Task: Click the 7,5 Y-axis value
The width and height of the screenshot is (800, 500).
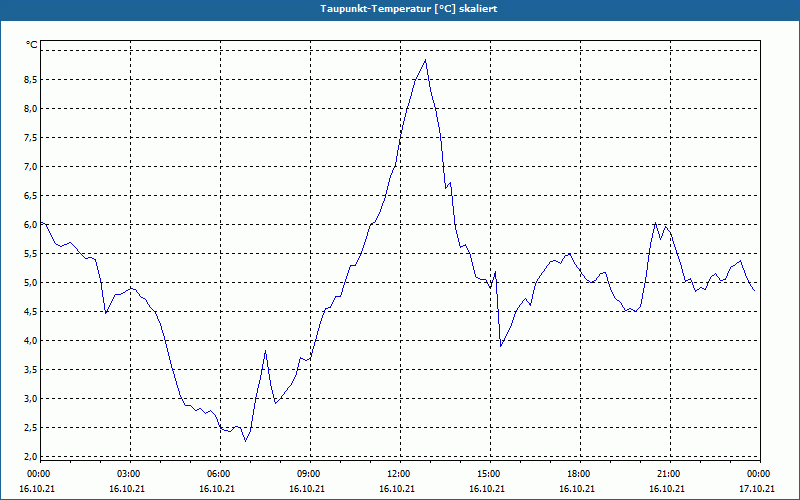Action: pos(31,138)
